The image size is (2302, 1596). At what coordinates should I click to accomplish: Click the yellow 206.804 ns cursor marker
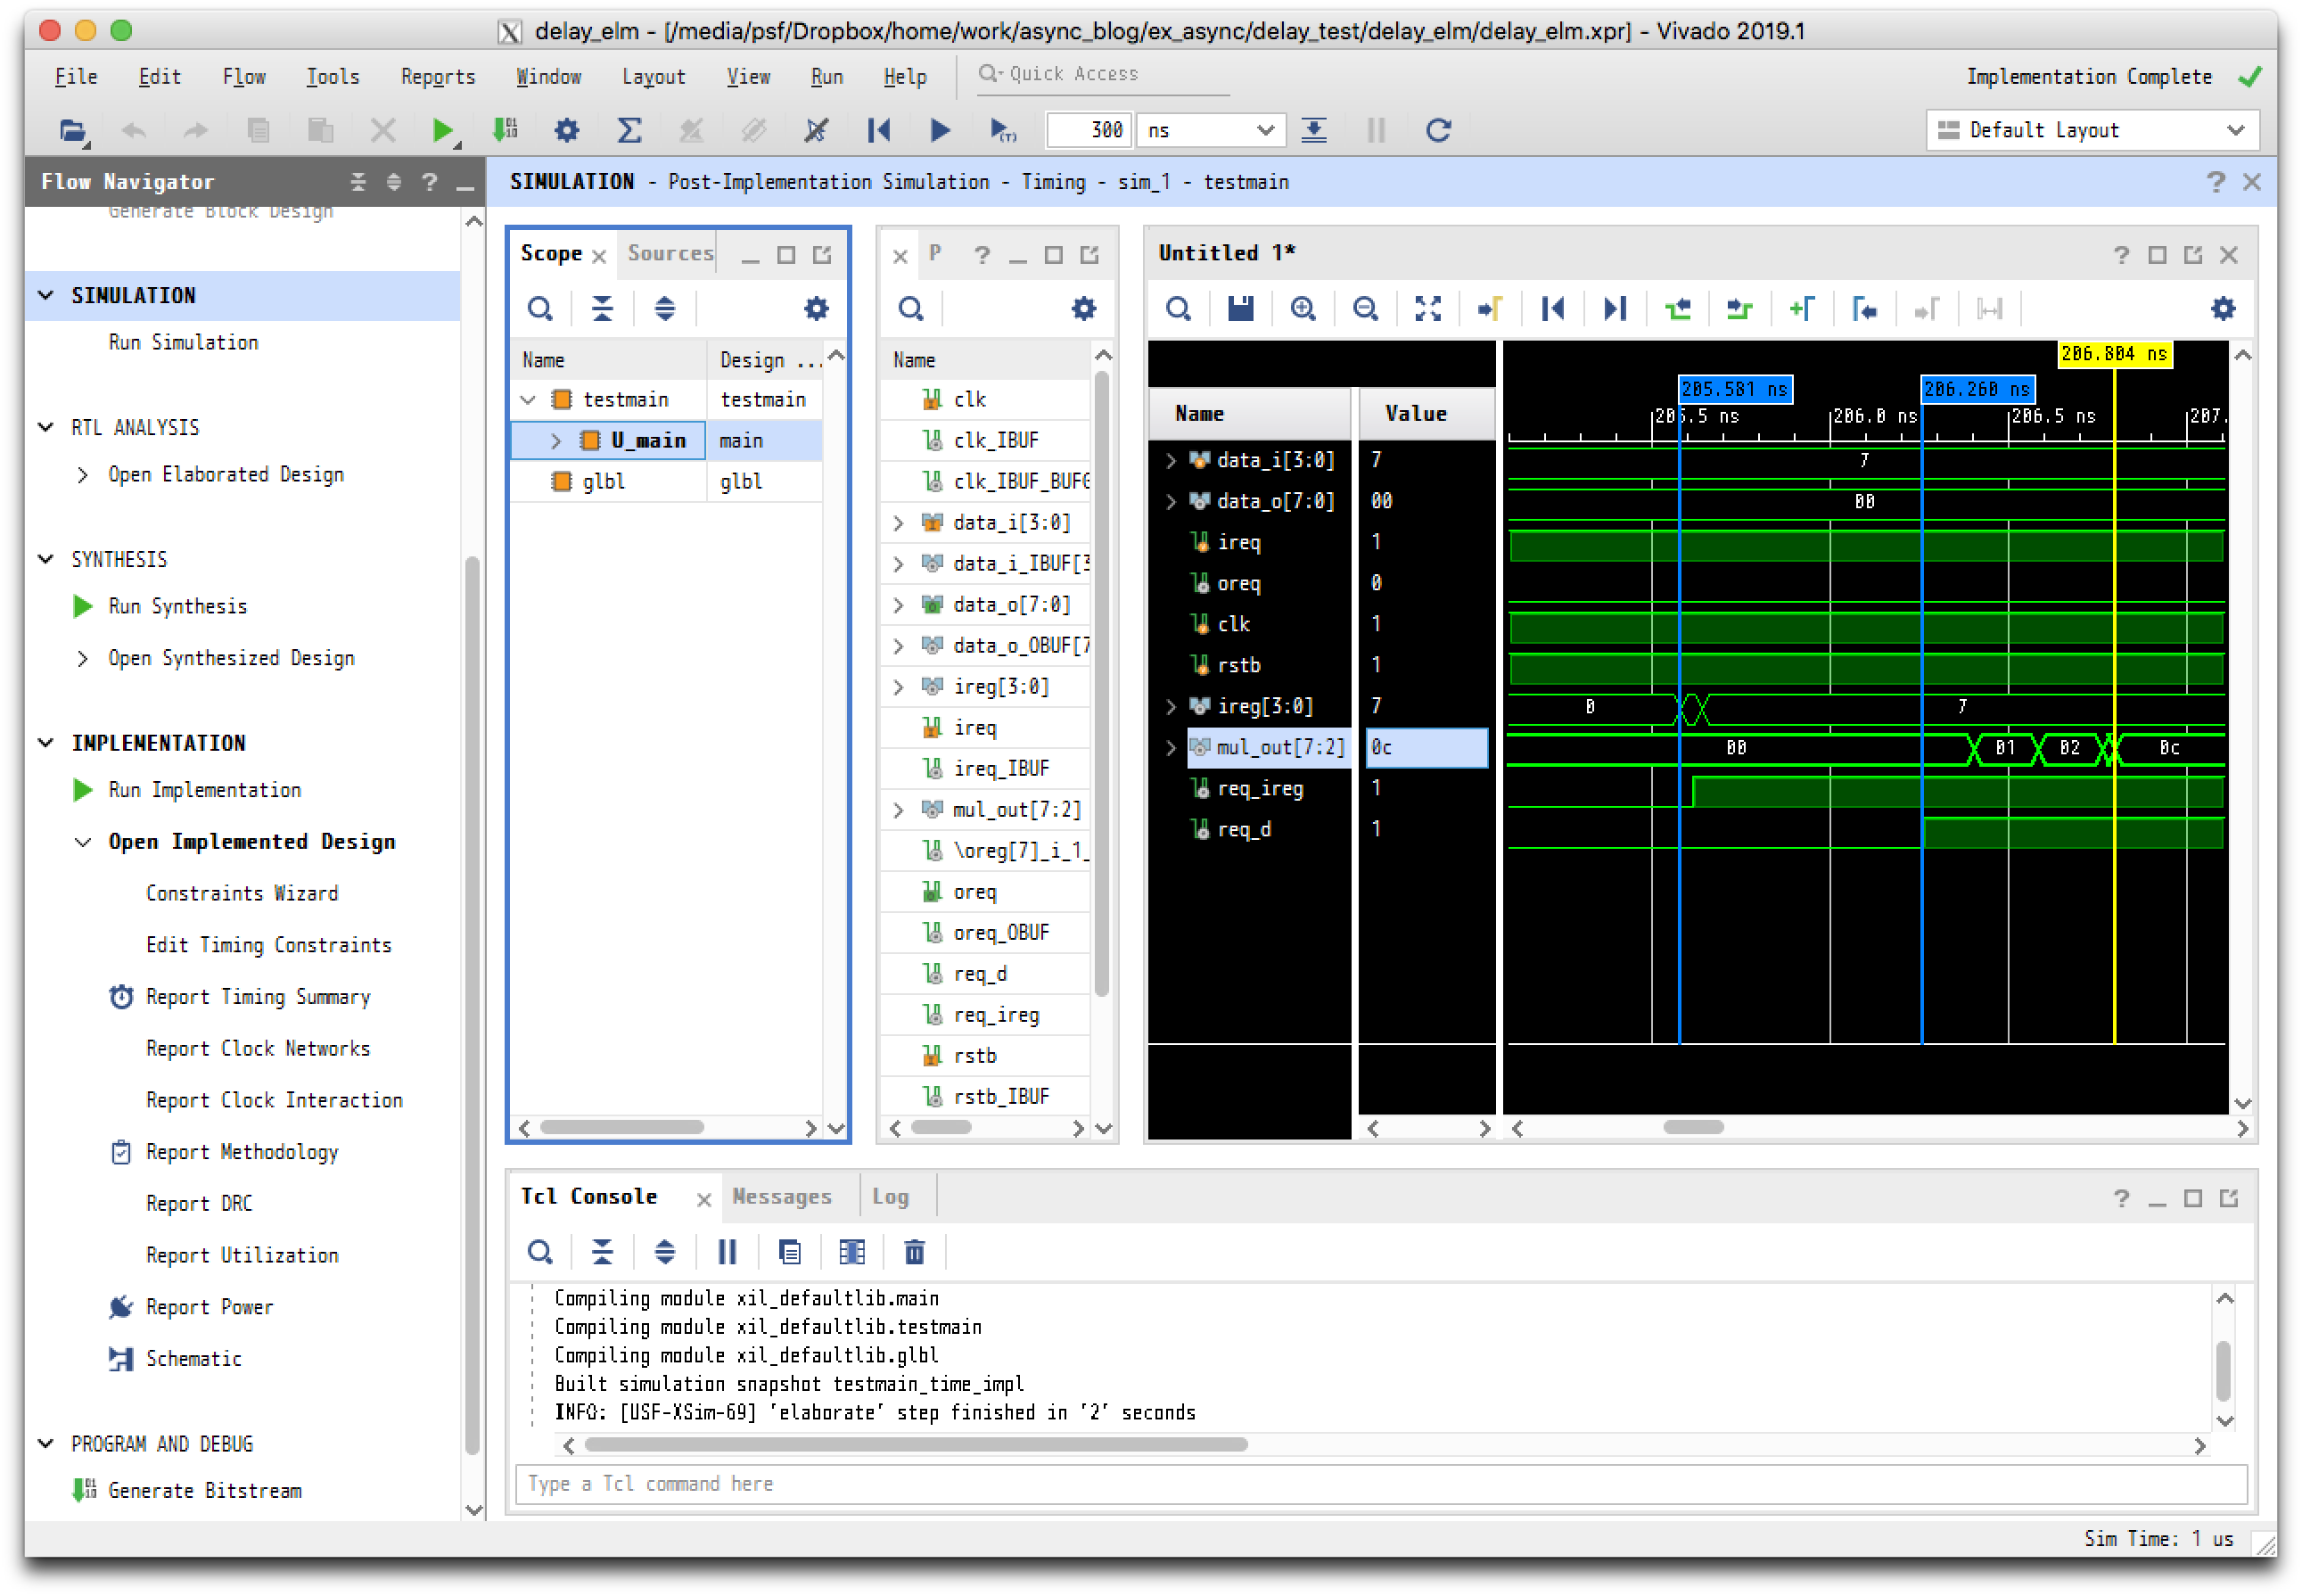2113,354
